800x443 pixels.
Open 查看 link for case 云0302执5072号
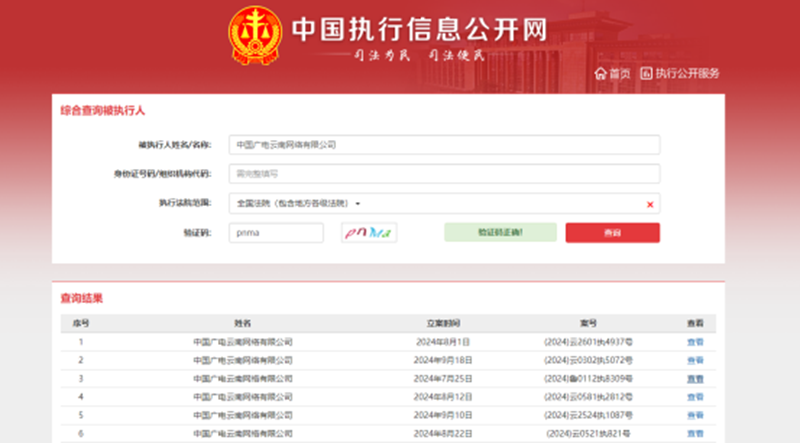(694, 360)
